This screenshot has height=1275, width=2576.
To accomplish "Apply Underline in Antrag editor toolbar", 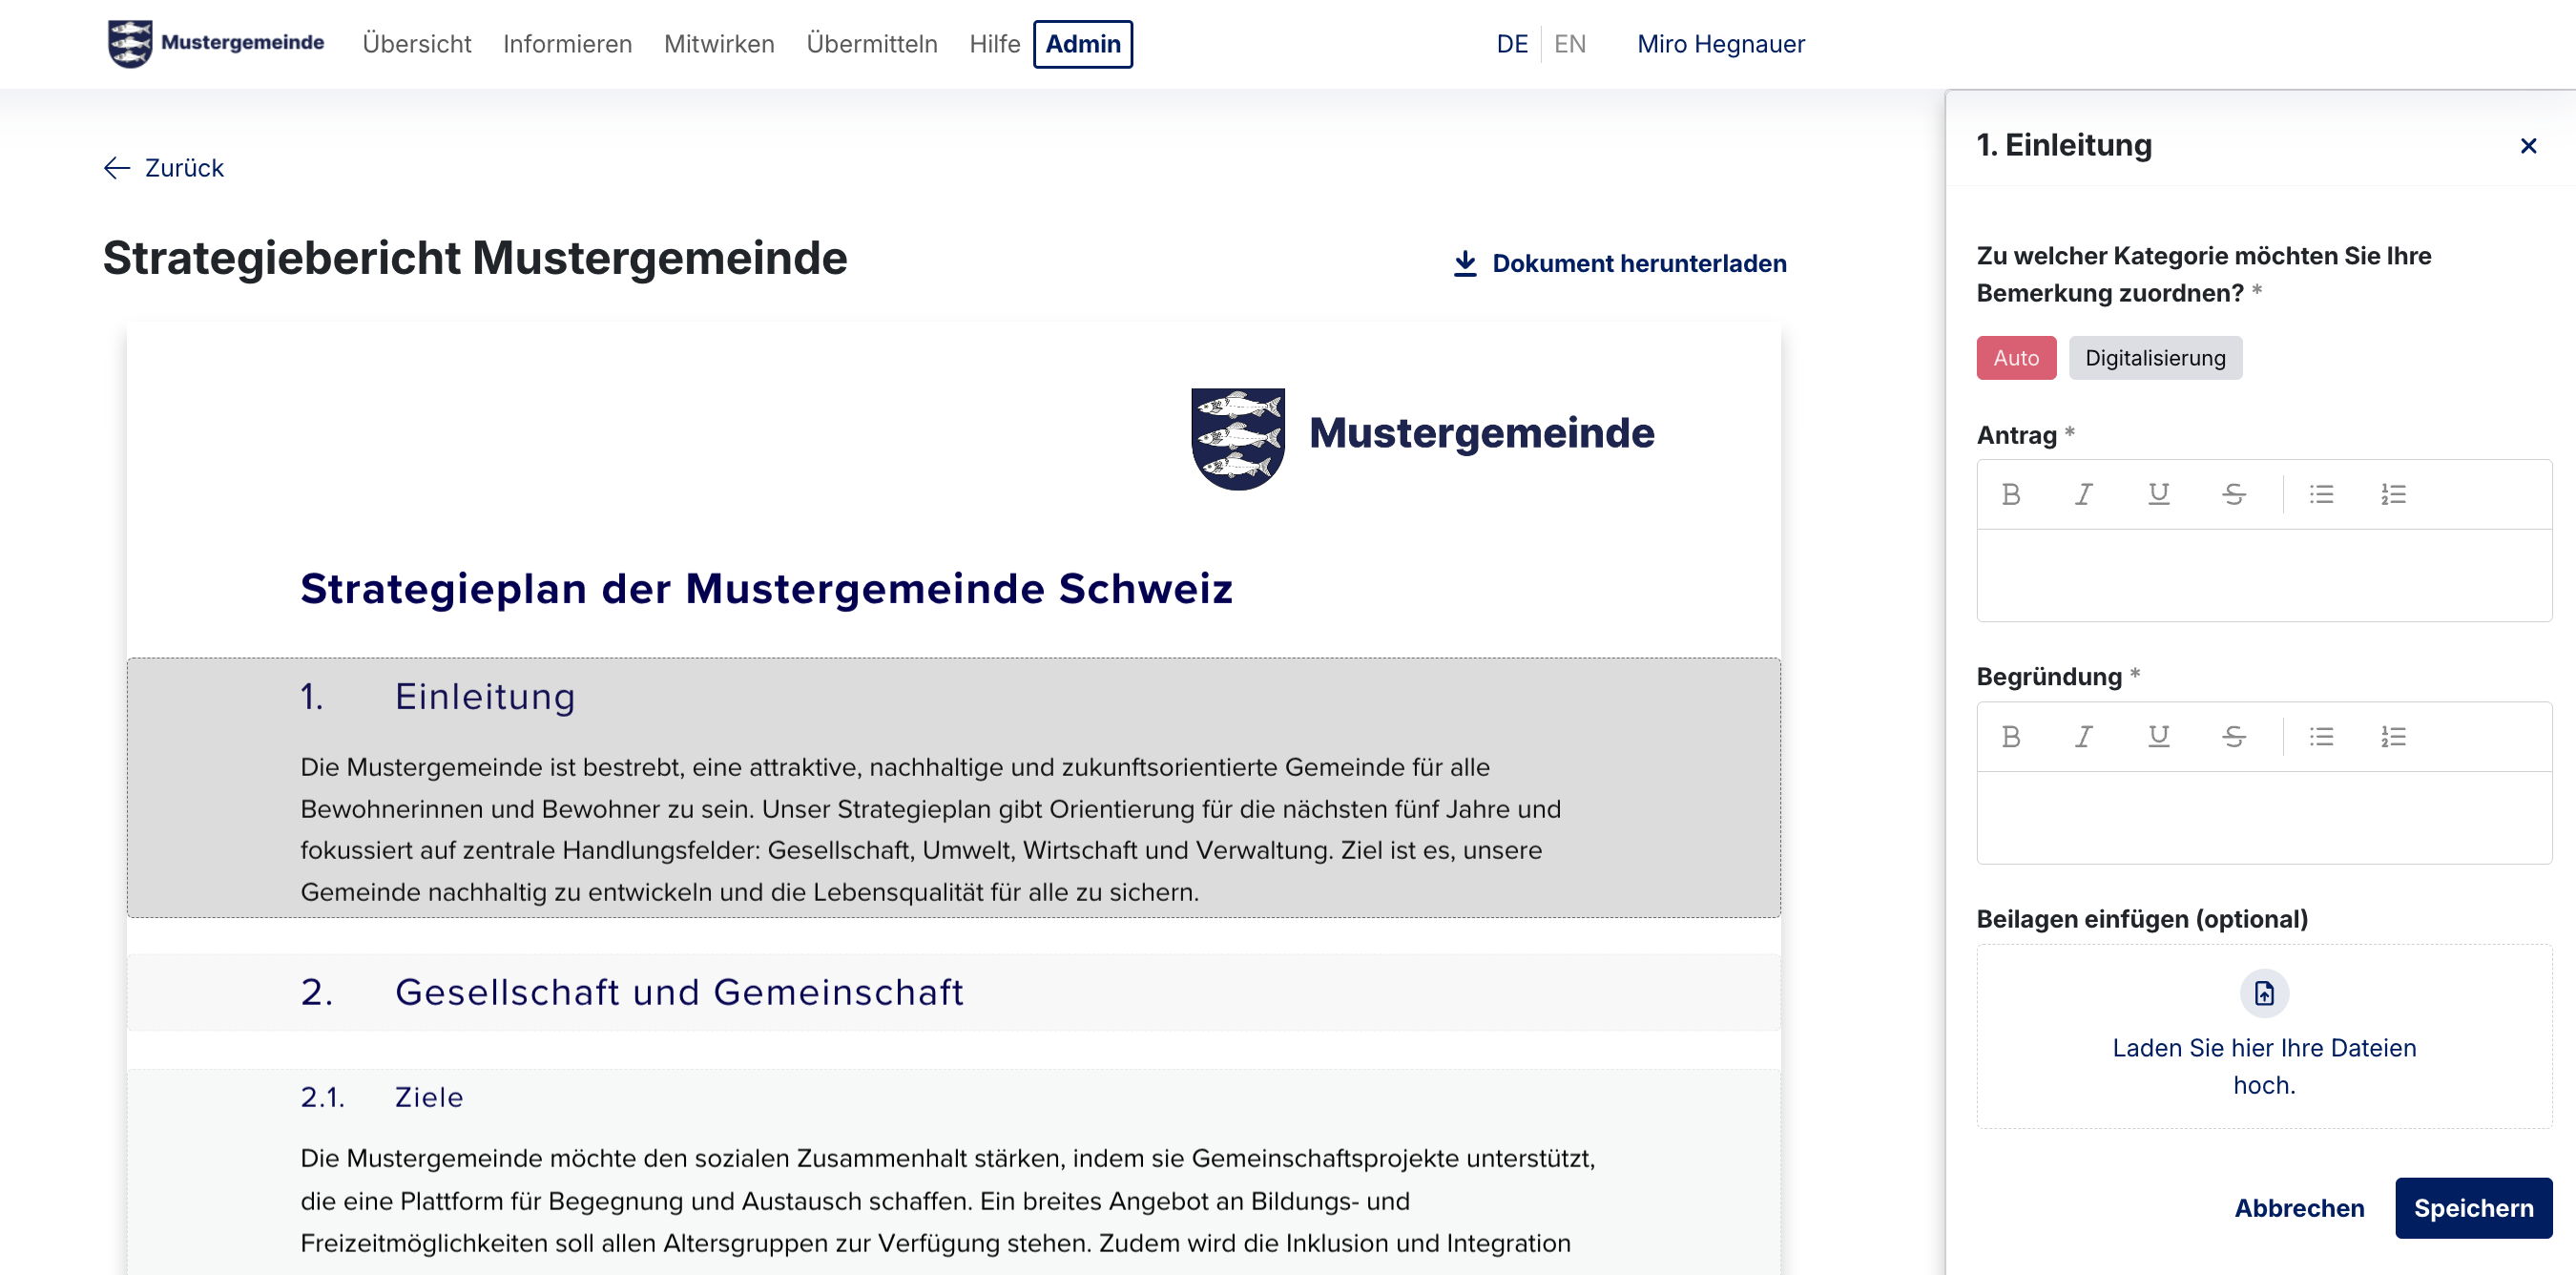I will 2158,494.
